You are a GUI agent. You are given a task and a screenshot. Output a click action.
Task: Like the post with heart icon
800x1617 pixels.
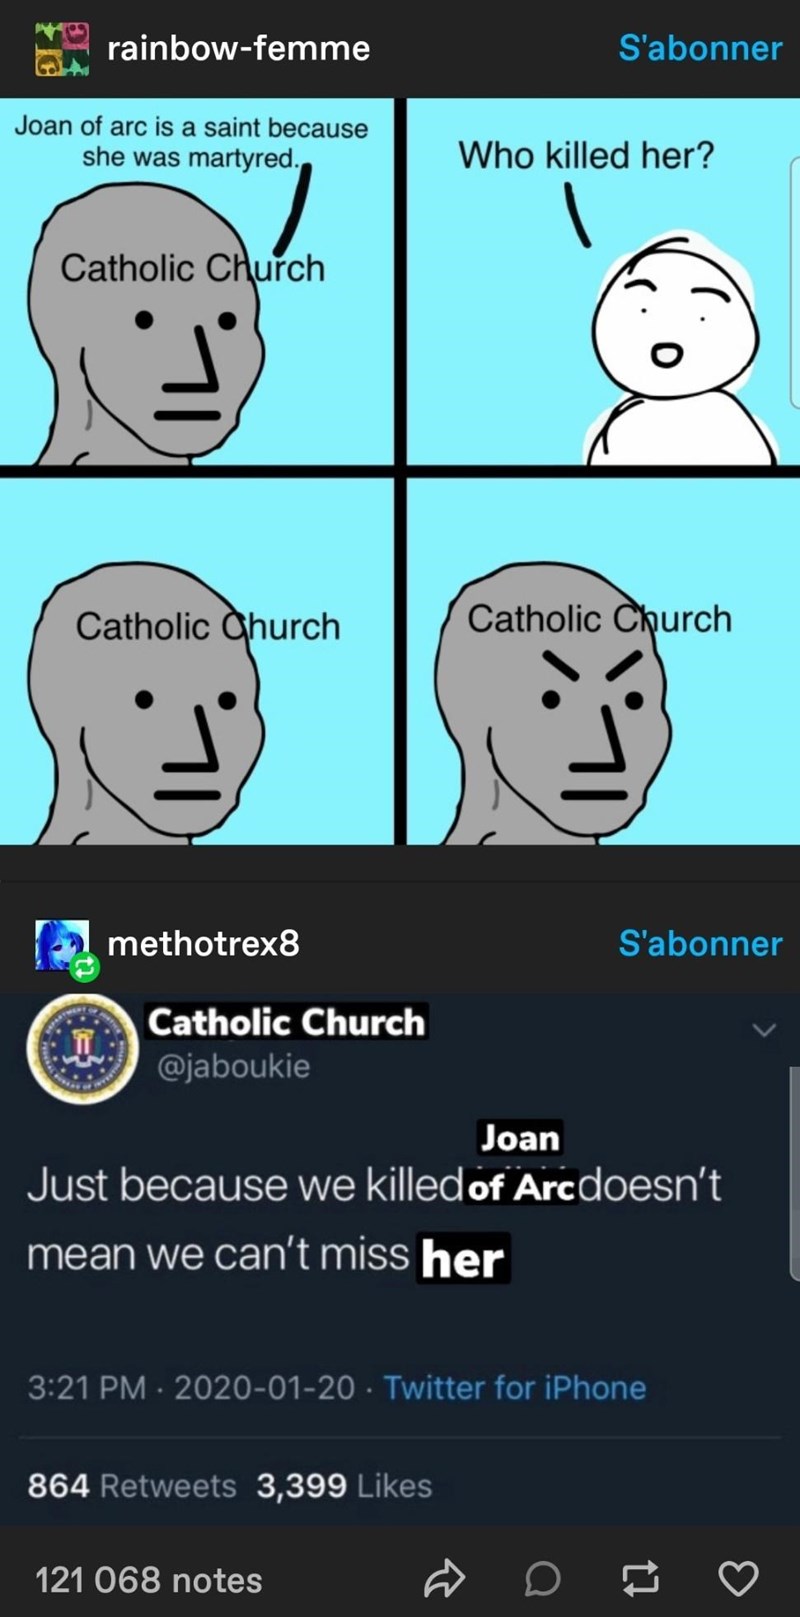coord(739,1579)
